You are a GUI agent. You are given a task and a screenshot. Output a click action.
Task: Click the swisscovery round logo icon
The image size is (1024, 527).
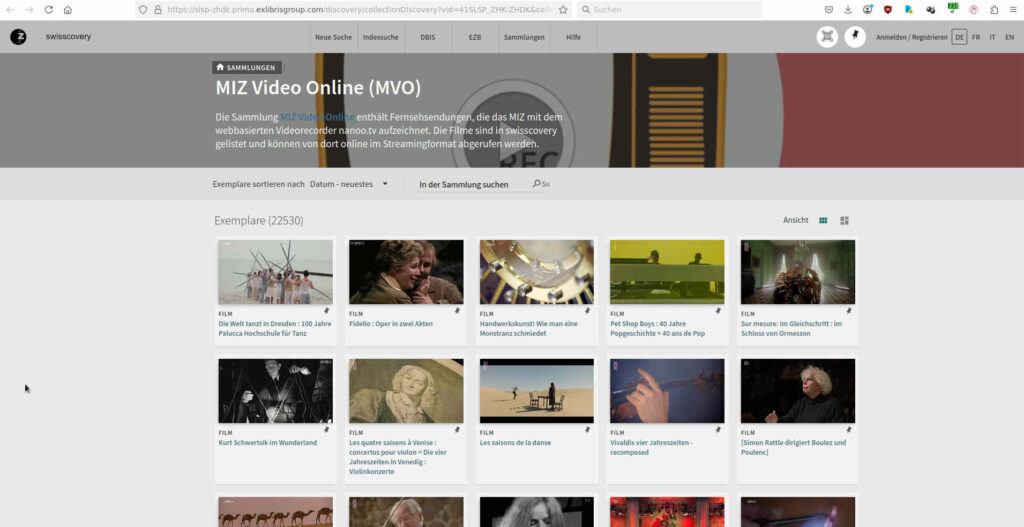tap(18, 37)
